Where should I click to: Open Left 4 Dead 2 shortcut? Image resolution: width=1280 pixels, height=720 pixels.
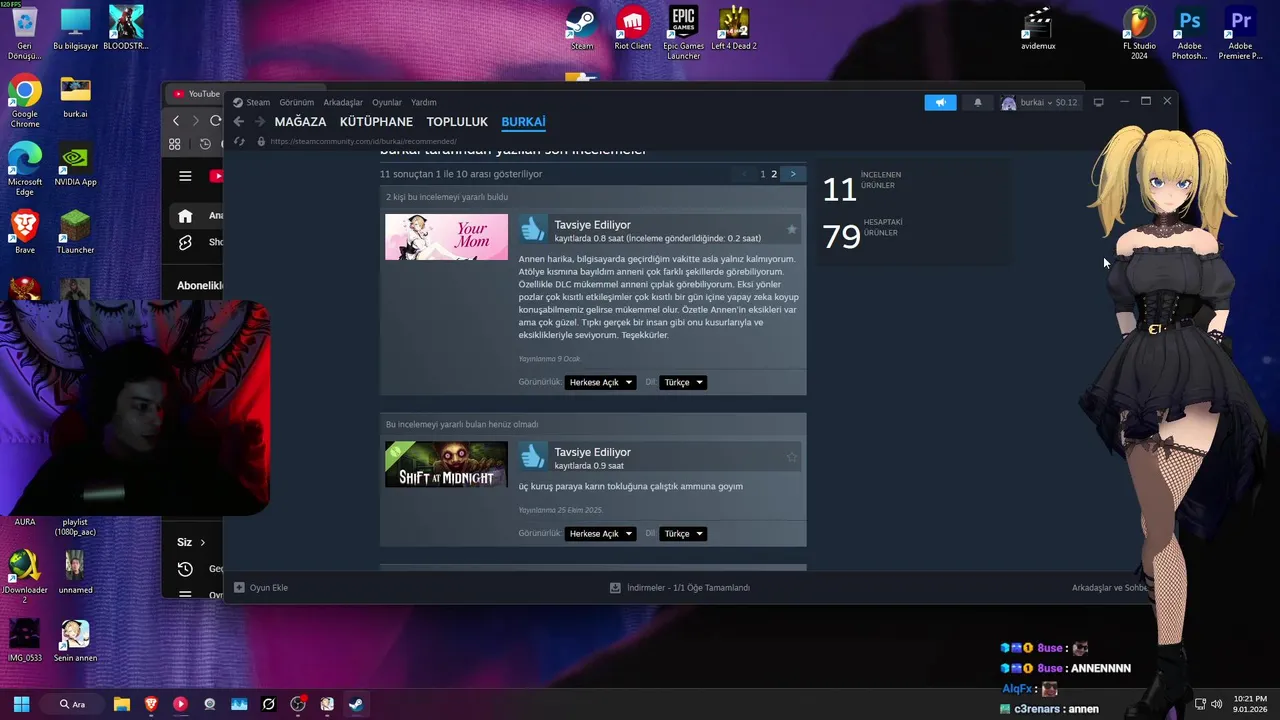click(734, 28)
